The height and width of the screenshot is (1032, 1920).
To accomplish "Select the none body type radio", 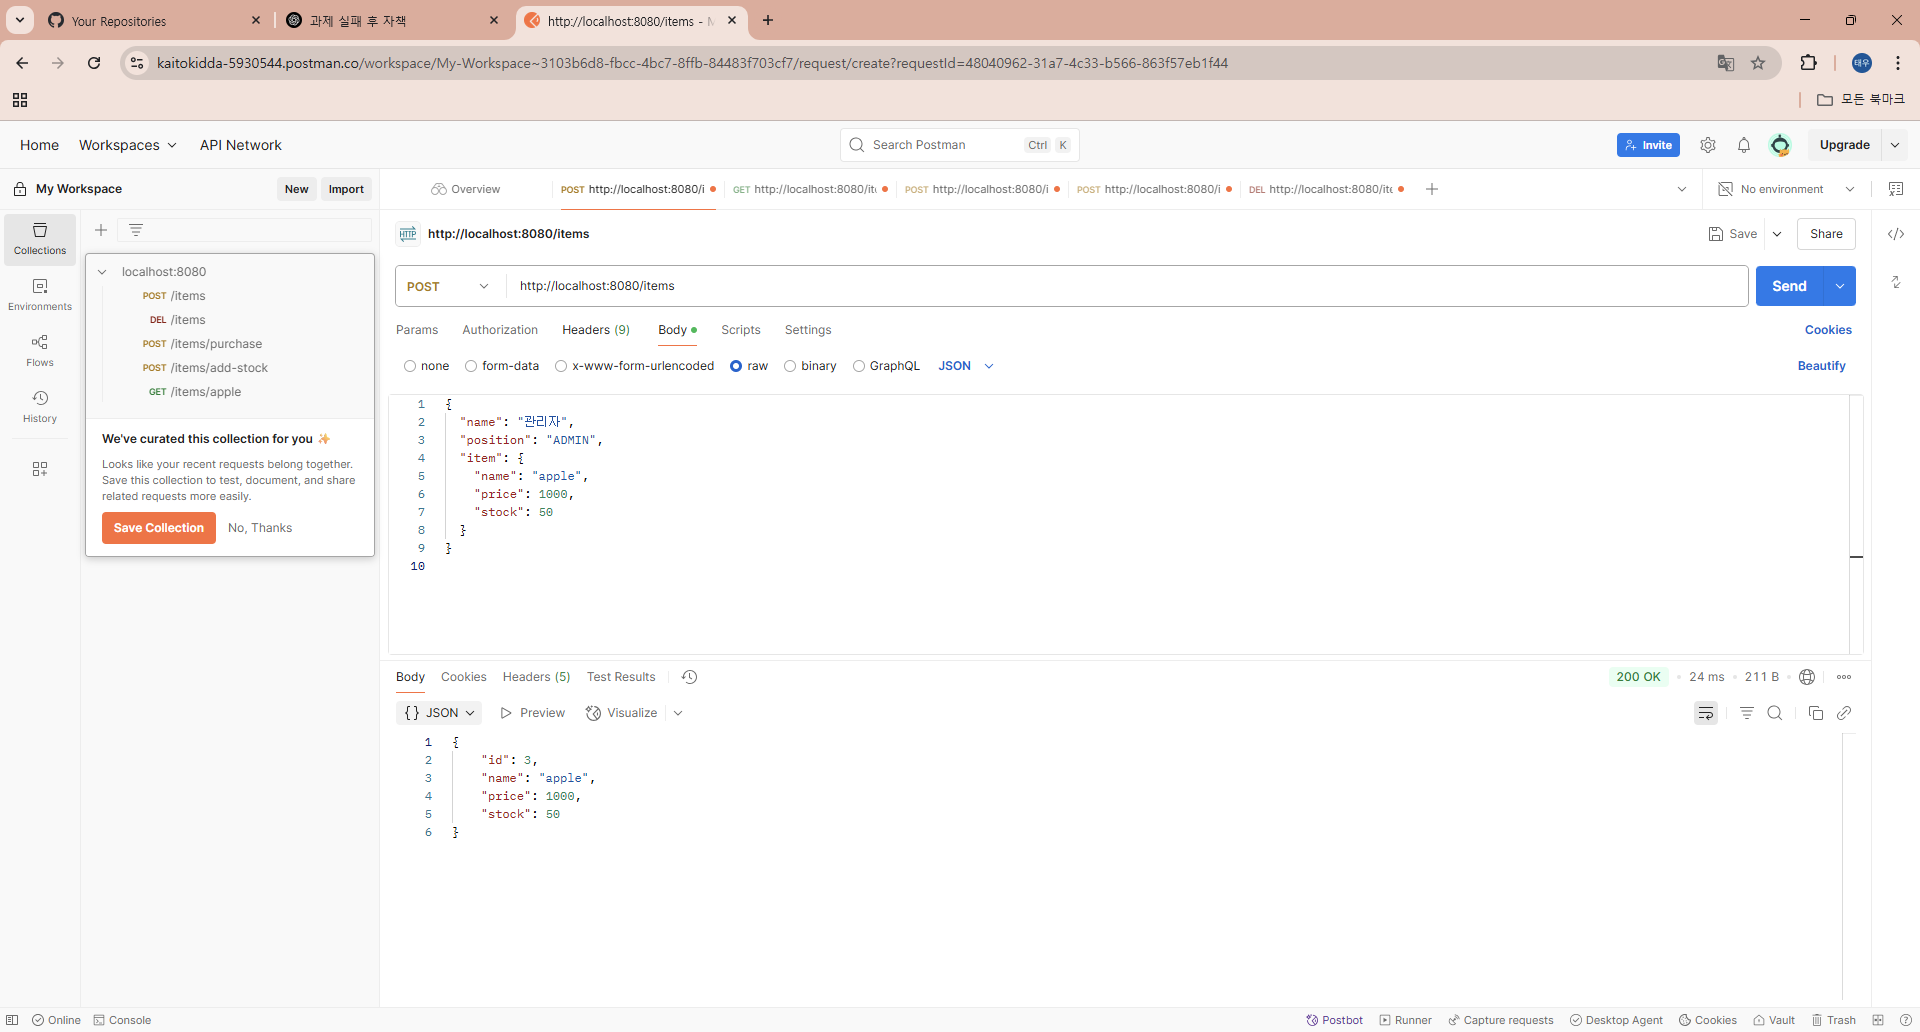I will click(x=410, y=366).
